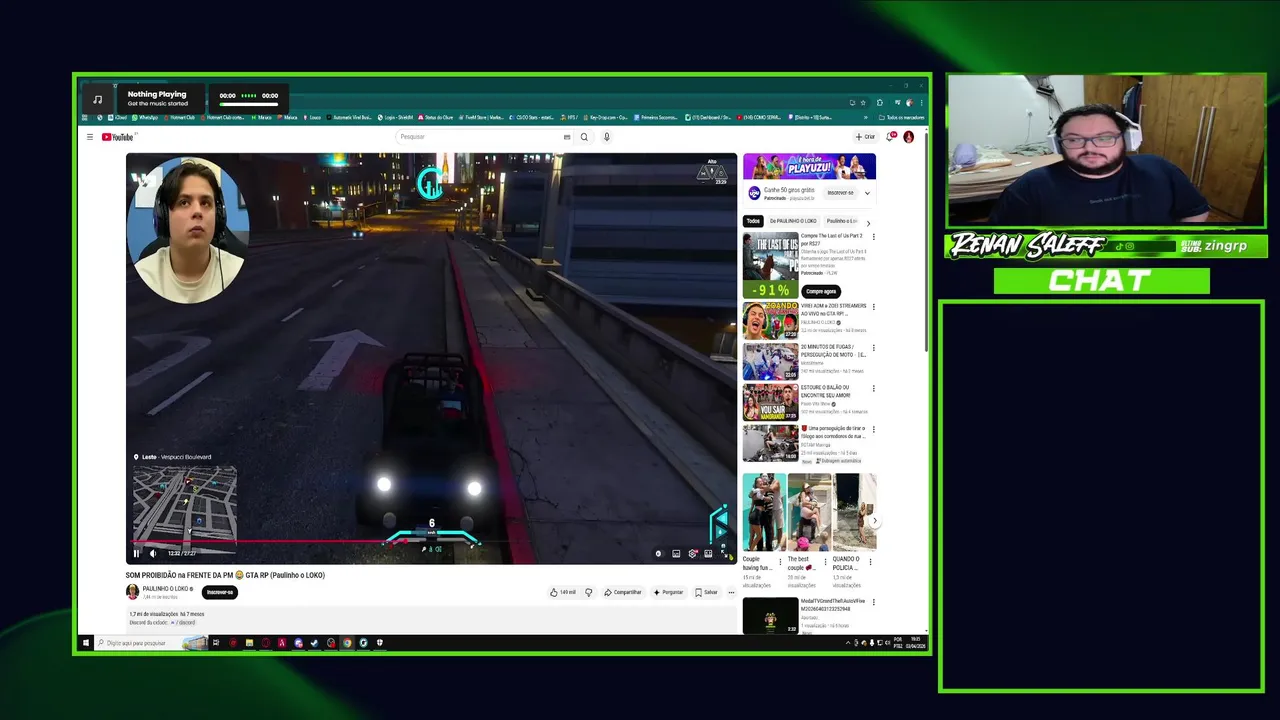The image size is (1280, 720).
Task: Open player settings gear icon
Action: click(692, 553)
